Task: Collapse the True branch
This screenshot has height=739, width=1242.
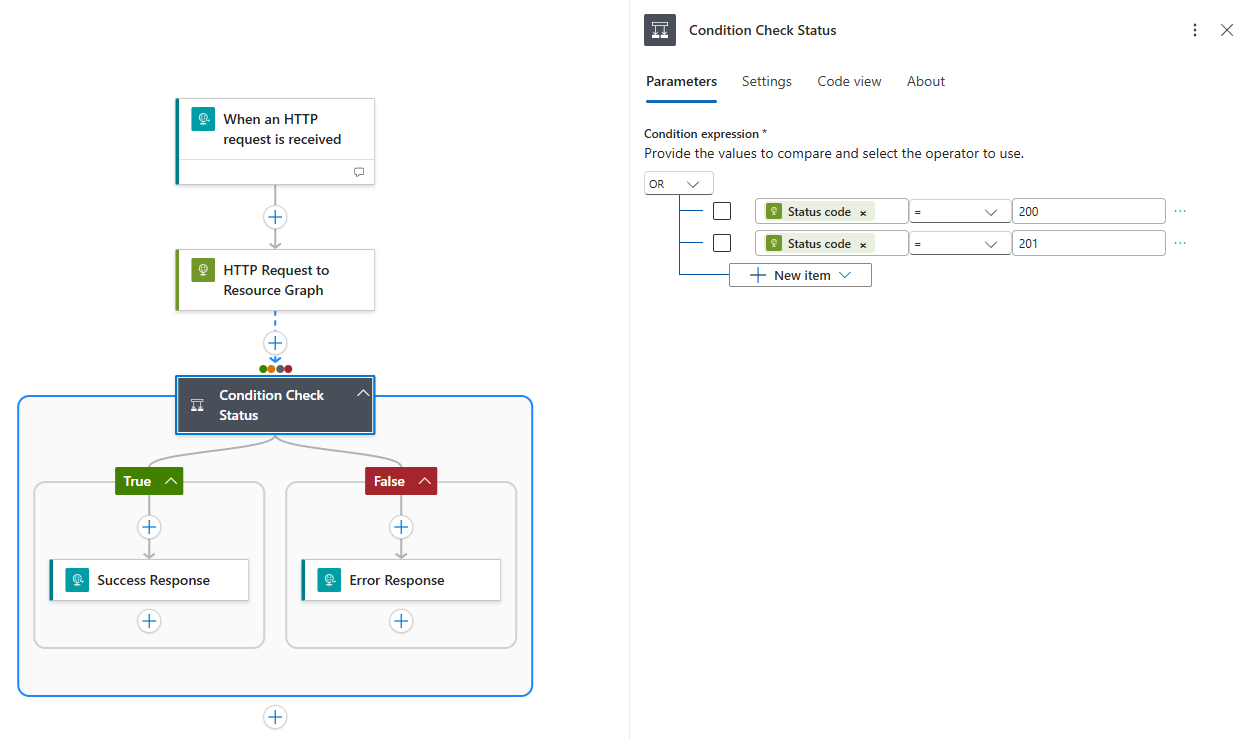Action: point(172,481)
